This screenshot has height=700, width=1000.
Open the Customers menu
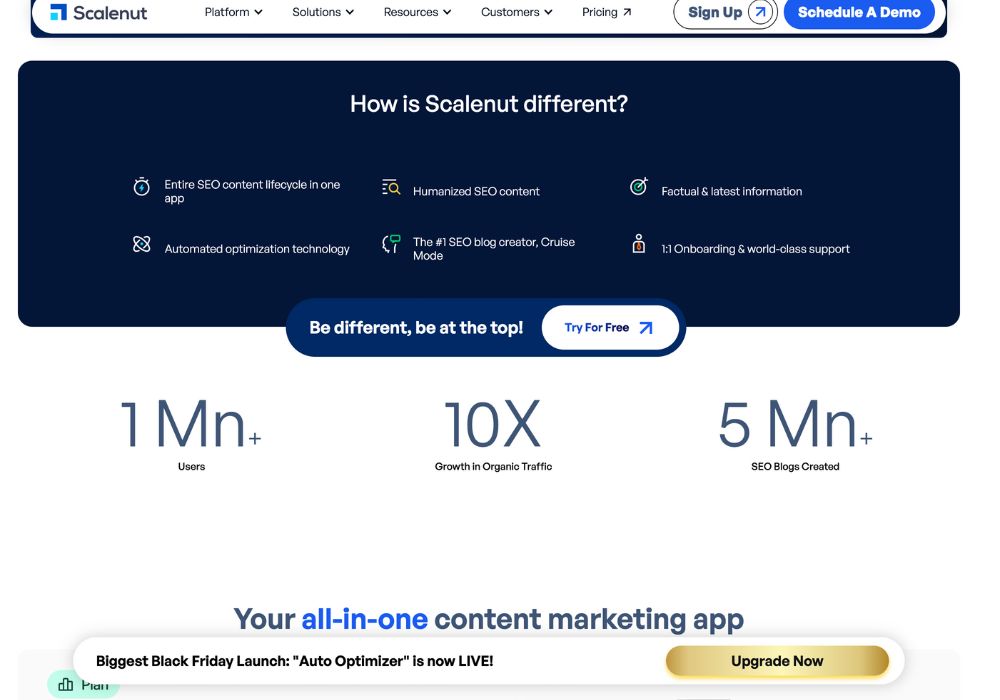click(x=515, y=12)
